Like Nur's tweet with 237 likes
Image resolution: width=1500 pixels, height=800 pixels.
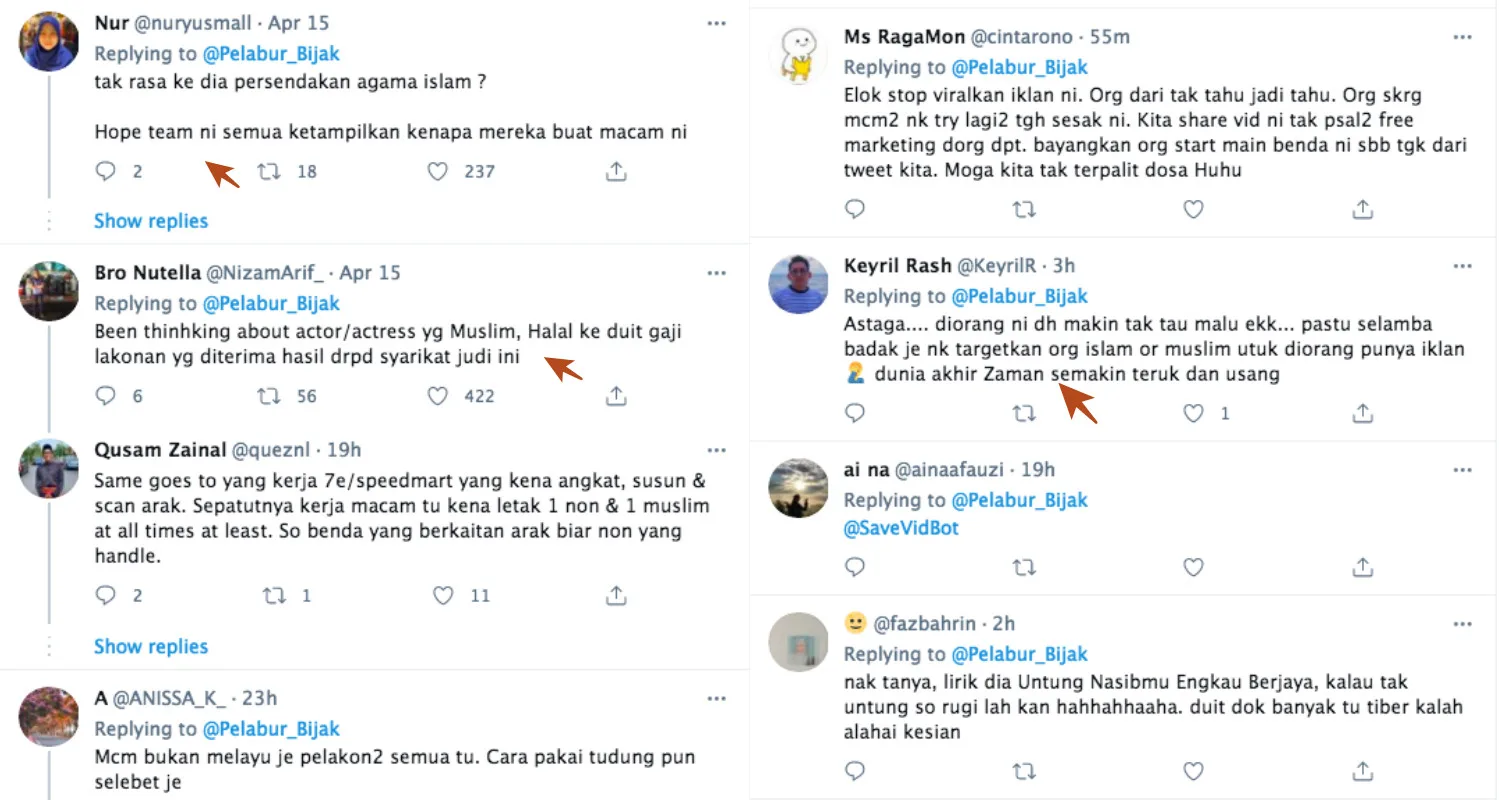click(x=437, y=172)
